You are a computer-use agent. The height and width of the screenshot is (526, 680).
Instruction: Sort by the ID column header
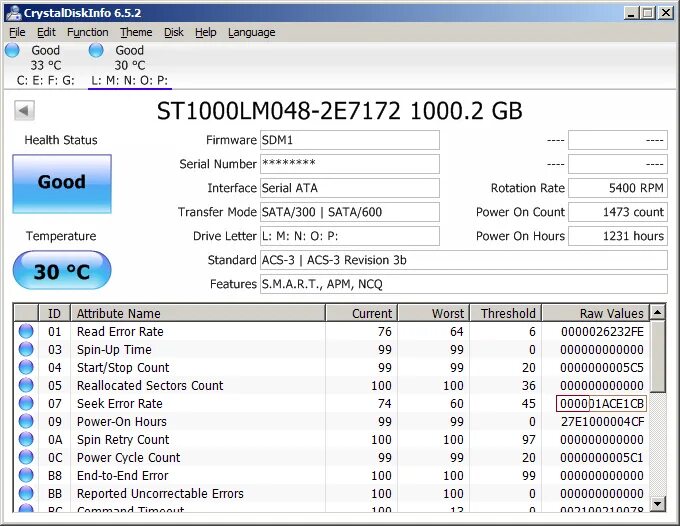[54, 313]
